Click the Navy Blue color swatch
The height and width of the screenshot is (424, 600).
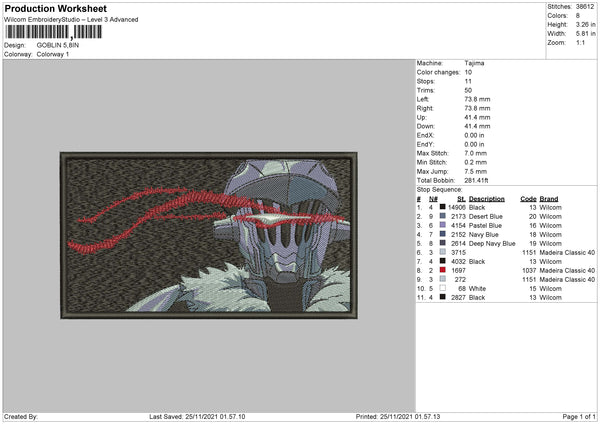[443, 234]
